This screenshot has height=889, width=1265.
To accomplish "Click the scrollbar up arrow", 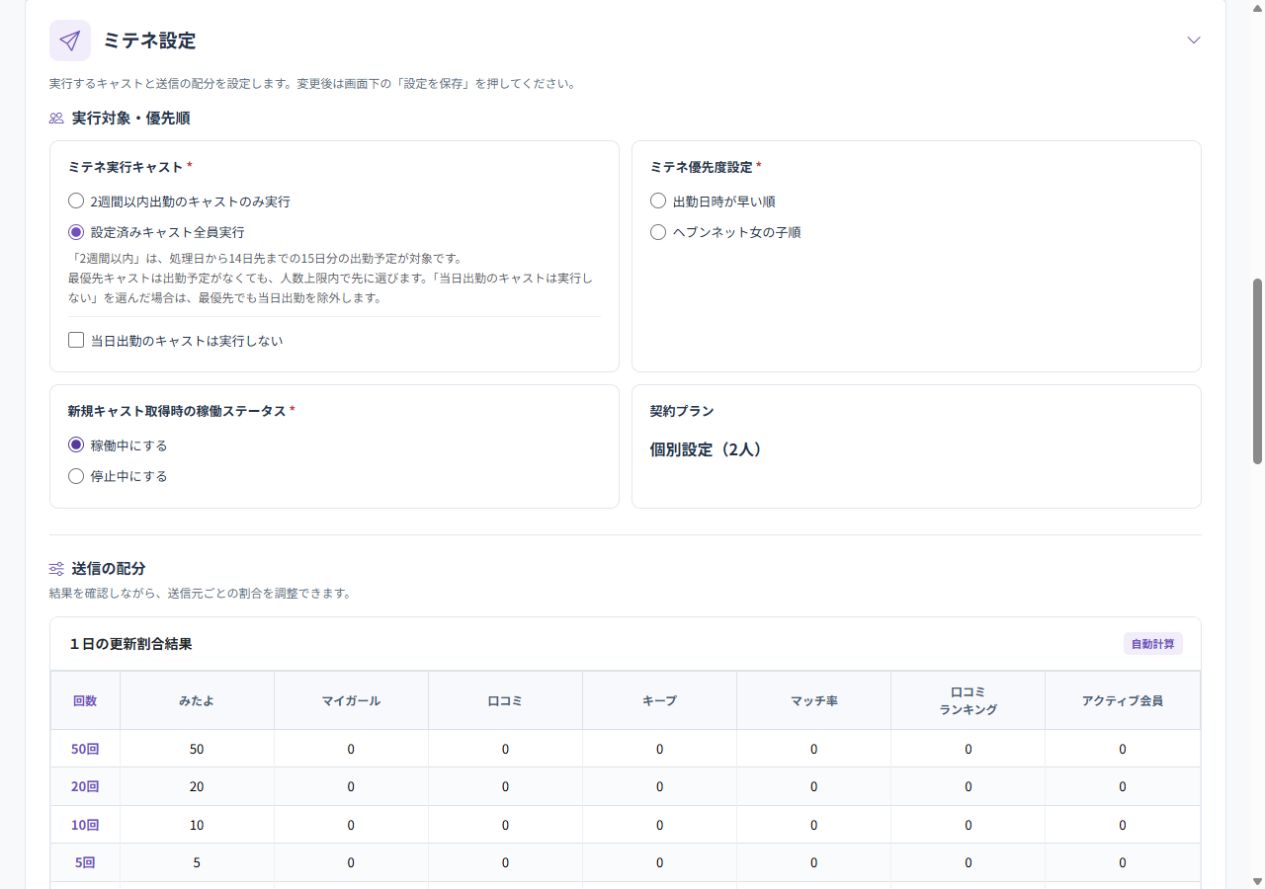I will (1257, 8).
